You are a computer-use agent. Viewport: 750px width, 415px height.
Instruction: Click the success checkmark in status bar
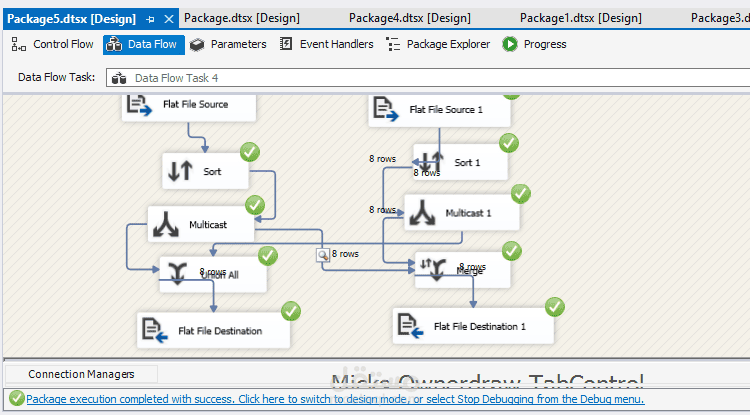16,398
